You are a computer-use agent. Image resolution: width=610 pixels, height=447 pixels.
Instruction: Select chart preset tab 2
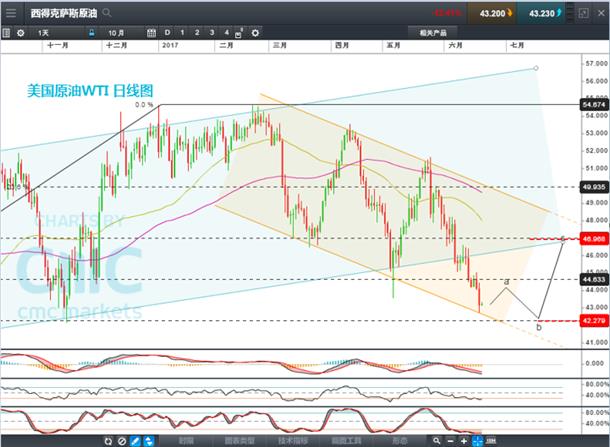pos(197,33)
